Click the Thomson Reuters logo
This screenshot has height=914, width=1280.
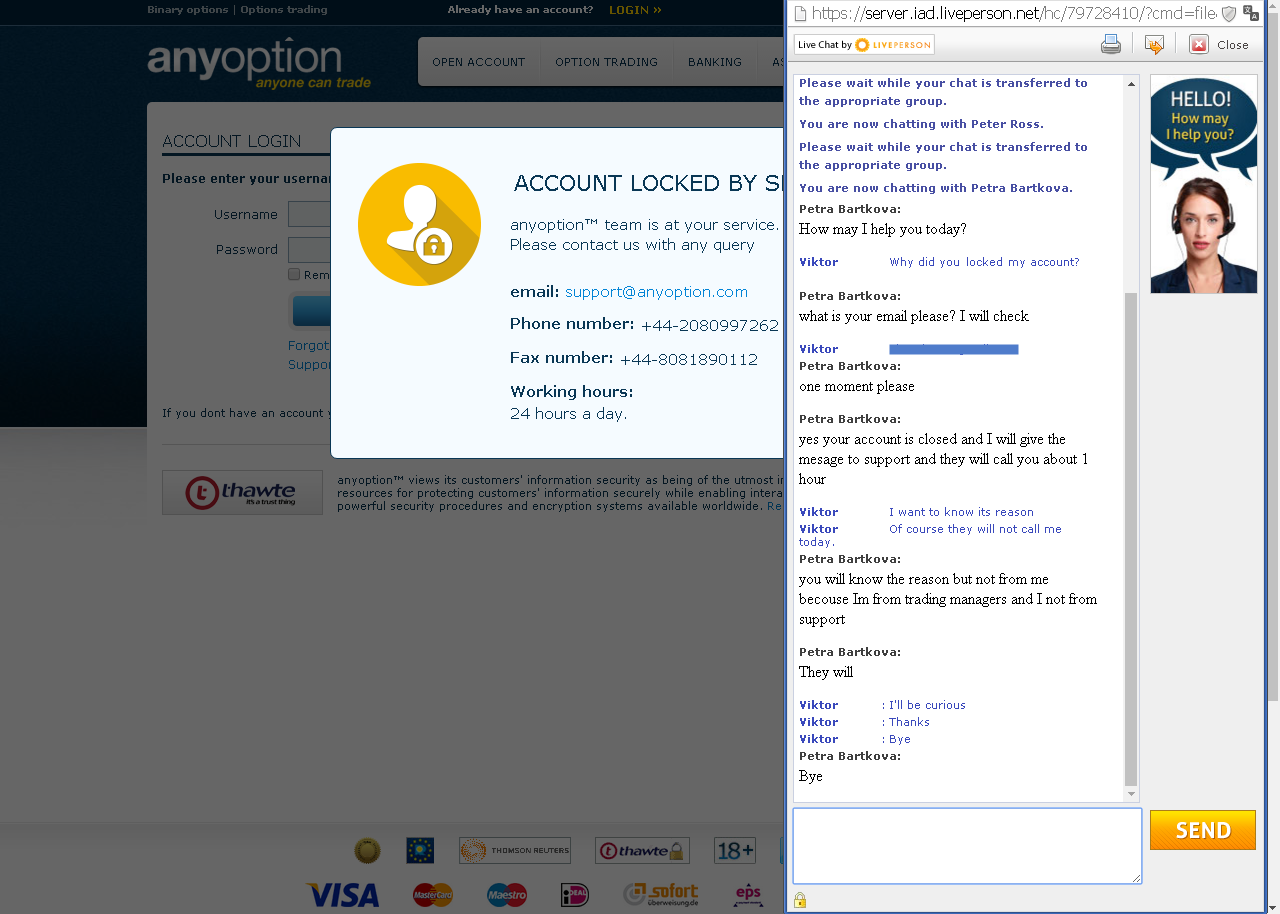click(x=515, y=851)
